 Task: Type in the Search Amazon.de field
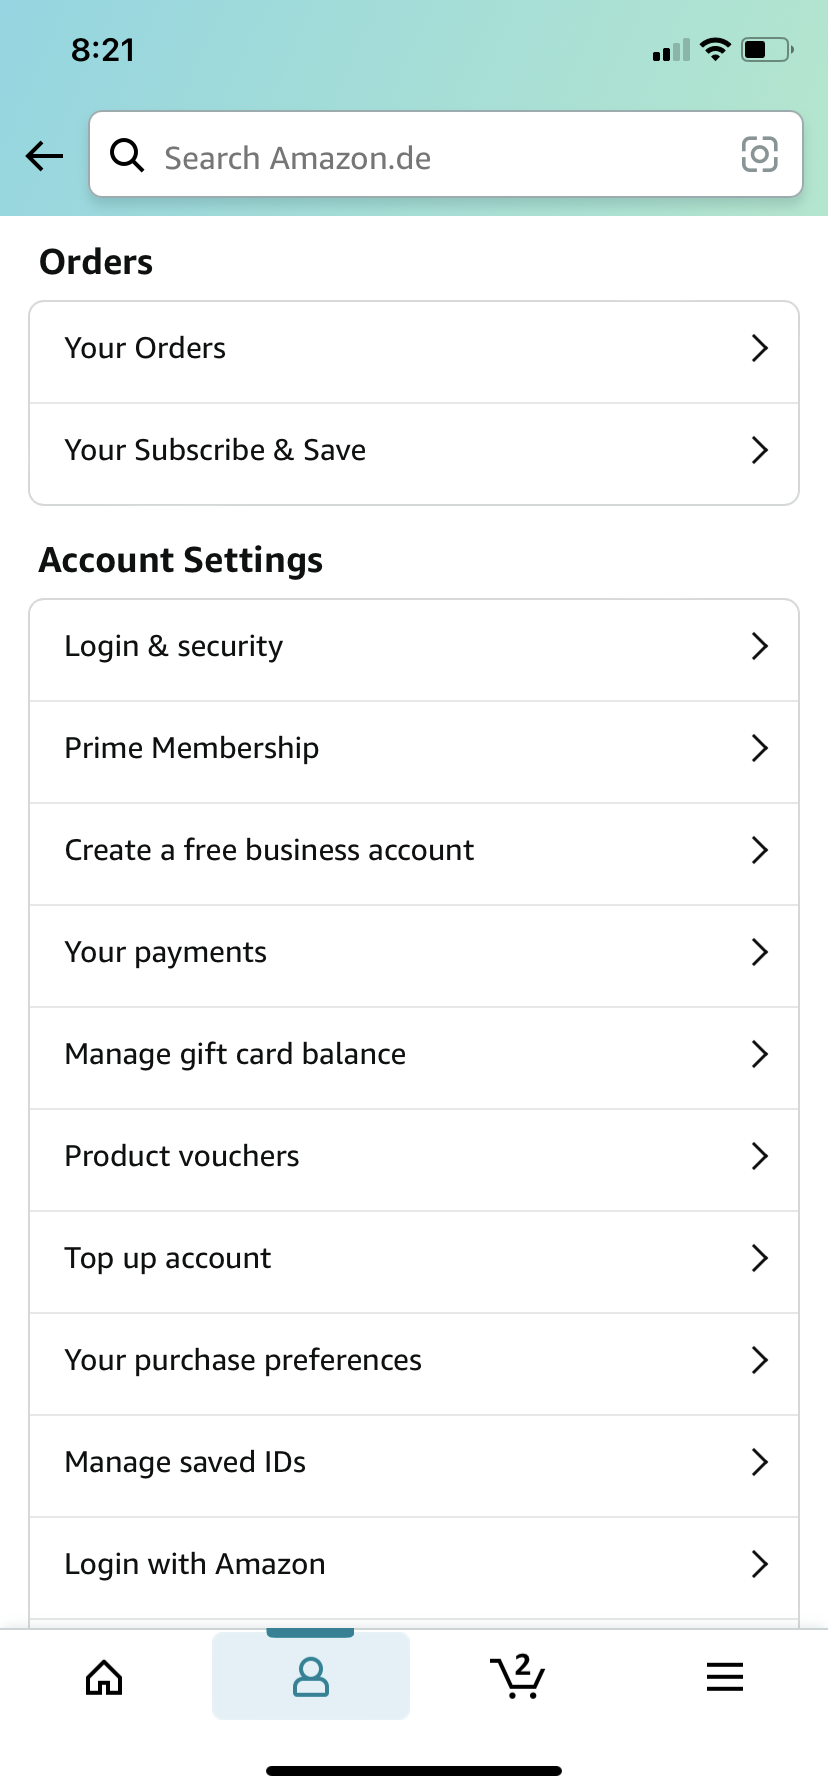pyautogui.click(x=430, y=157)
